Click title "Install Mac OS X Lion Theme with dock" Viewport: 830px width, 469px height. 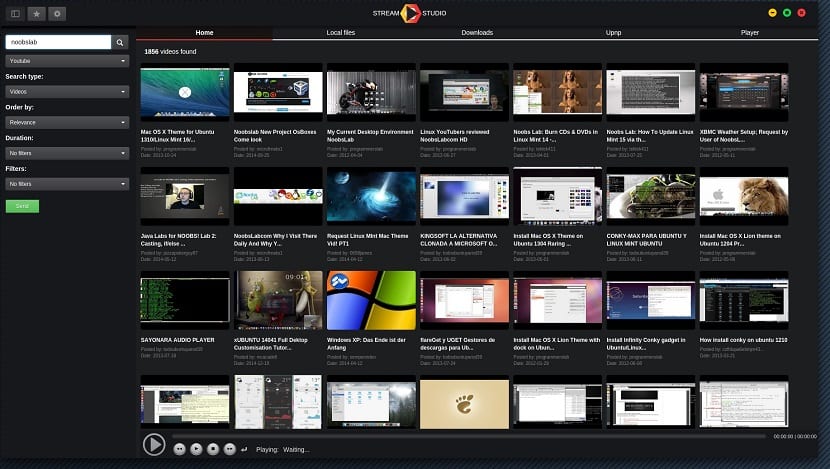click(557, 344)
